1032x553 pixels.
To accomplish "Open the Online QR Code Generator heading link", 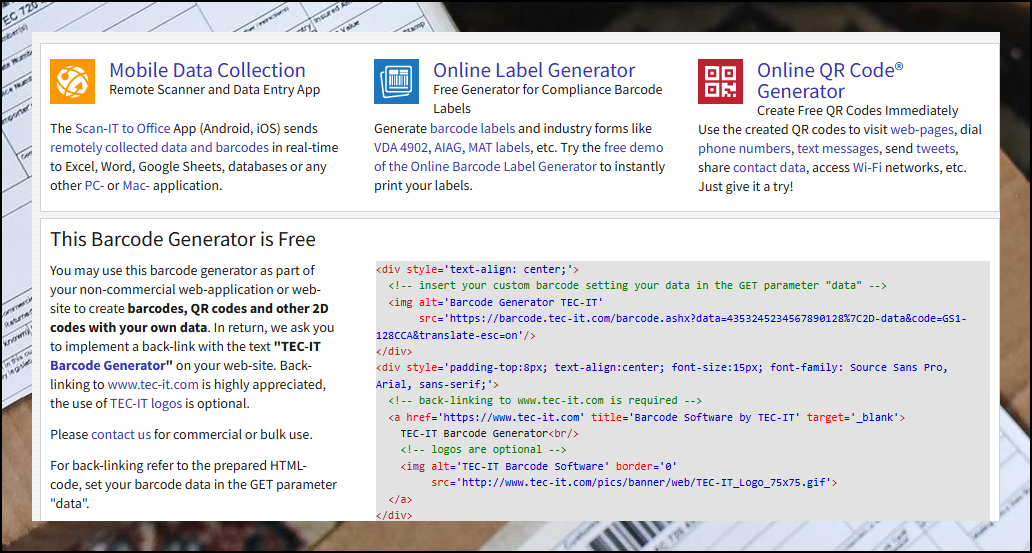I will tap(831, 80).
